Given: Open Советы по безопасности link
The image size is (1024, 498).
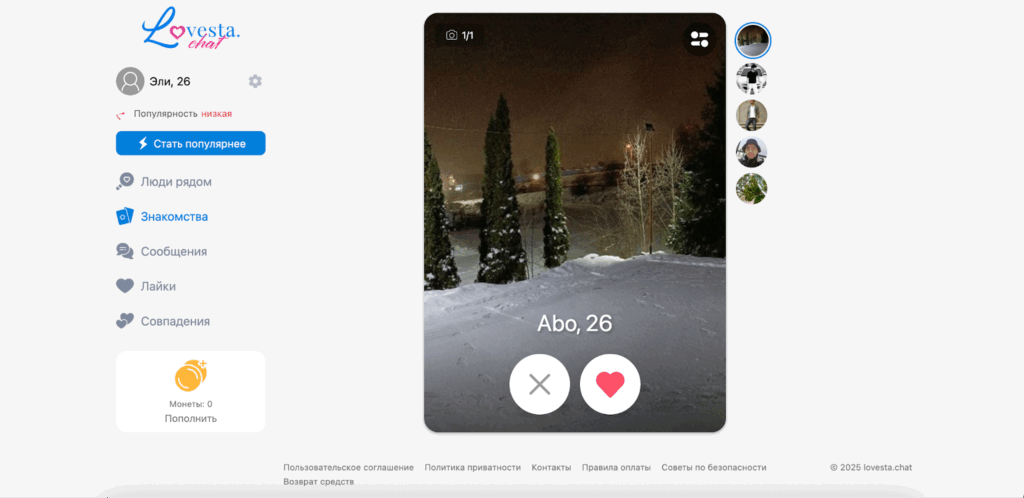Looking at the screenshot, I should click(x=714, y=467).
